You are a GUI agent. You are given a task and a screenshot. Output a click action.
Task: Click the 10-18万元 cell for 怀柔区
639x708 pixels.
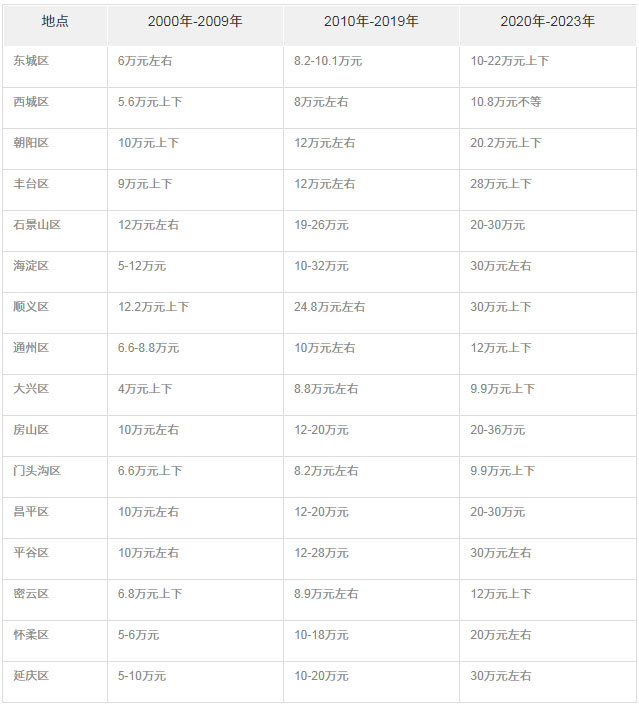(x=321, y=635)
